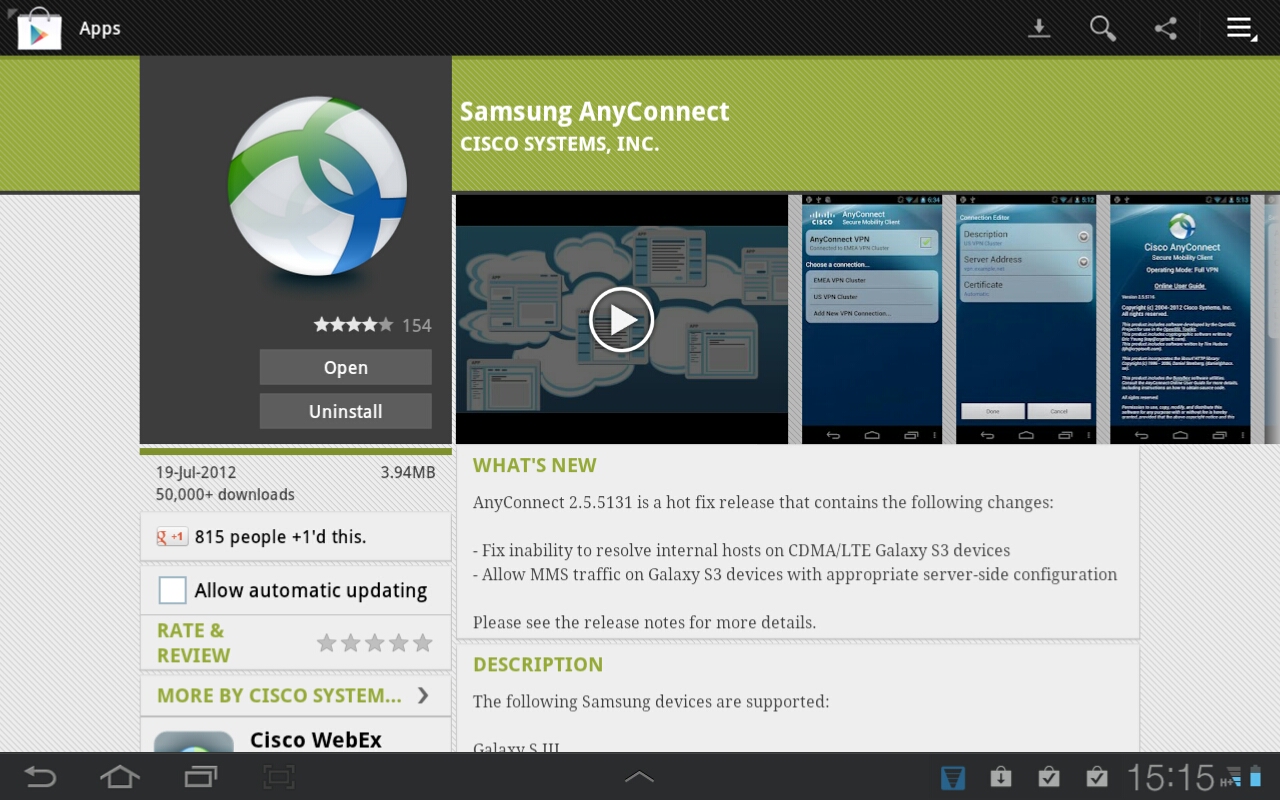Tap the CISCO SYSTEMS, INC. developer name
The height and width of the screenshot is (800, 1280).
pyautogui.click(x=559, y=144)
